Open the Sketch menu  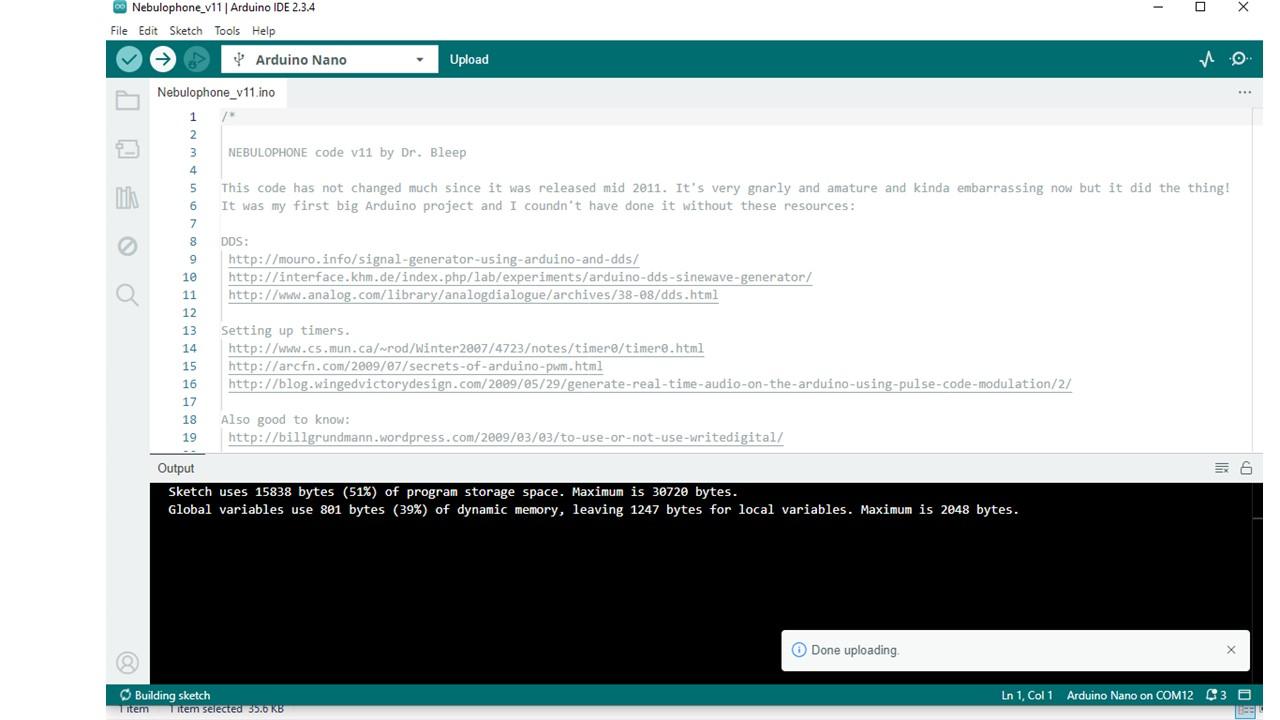tap(186, 31)
